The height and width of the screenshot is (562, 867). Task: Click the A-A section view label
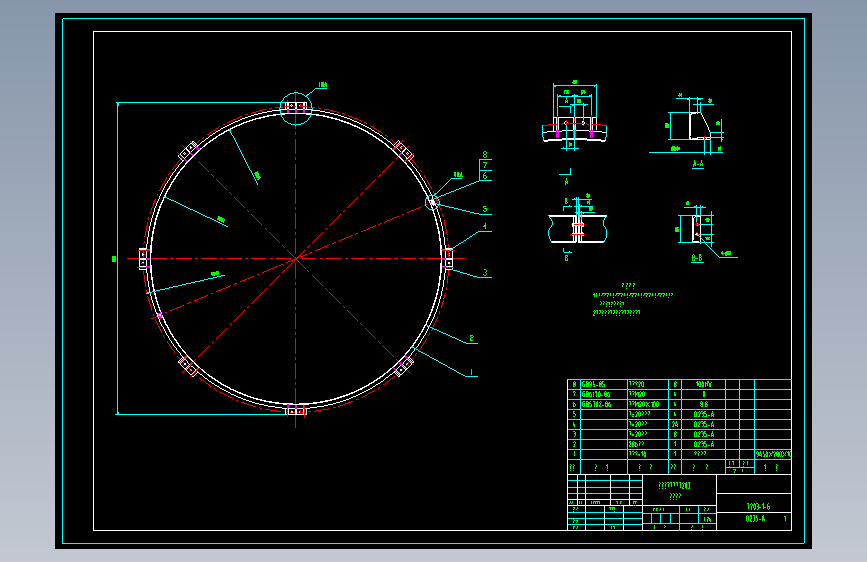(698, 164)
